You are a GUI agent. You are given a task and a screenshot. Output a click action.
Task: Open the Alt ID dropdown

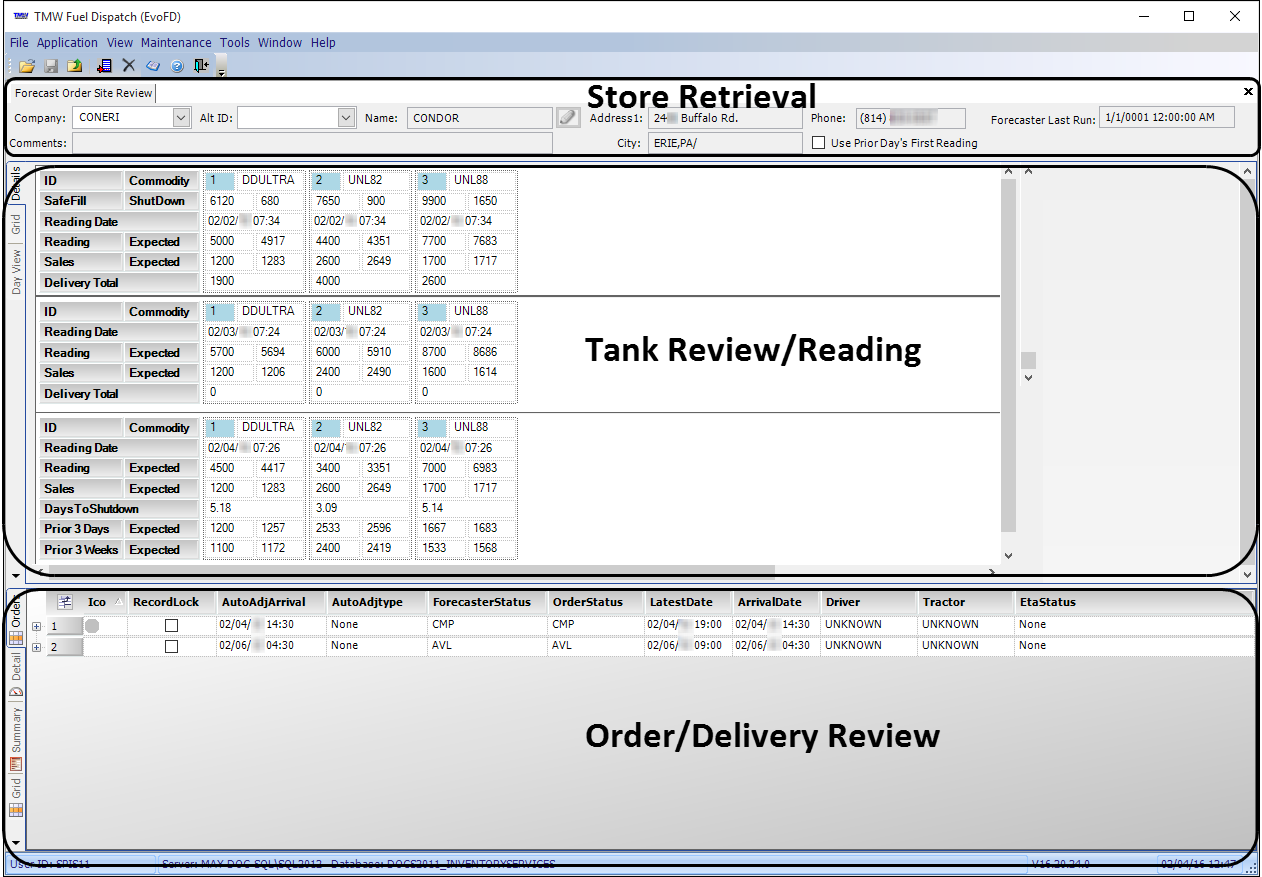346,118
